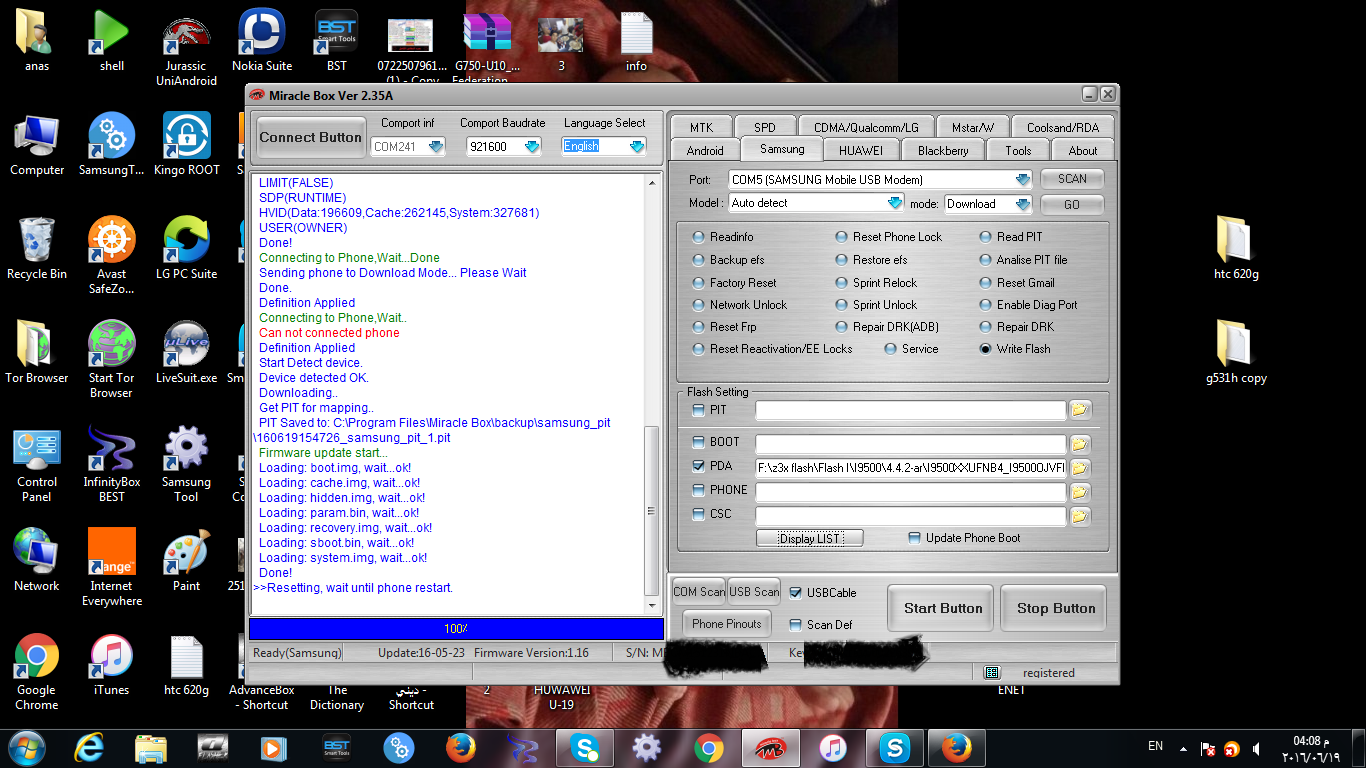Switch to the Blackberry tab
The image size is (1366, 768).
pos(943,150)
